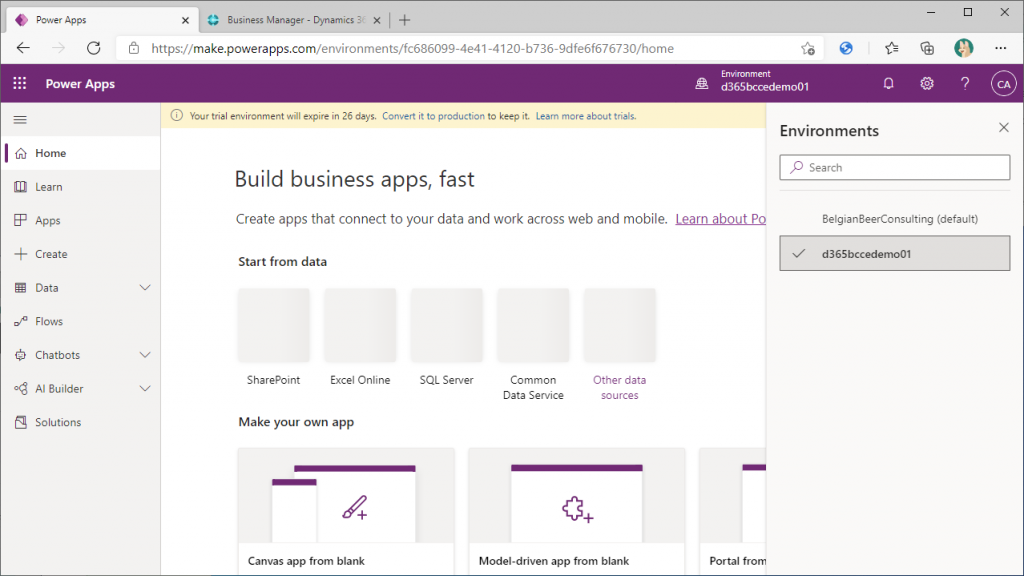Image resolution: width=1024 pixels, height=576 pixels.
Task: Open the browser Favorites list
Action: (891, 48)
